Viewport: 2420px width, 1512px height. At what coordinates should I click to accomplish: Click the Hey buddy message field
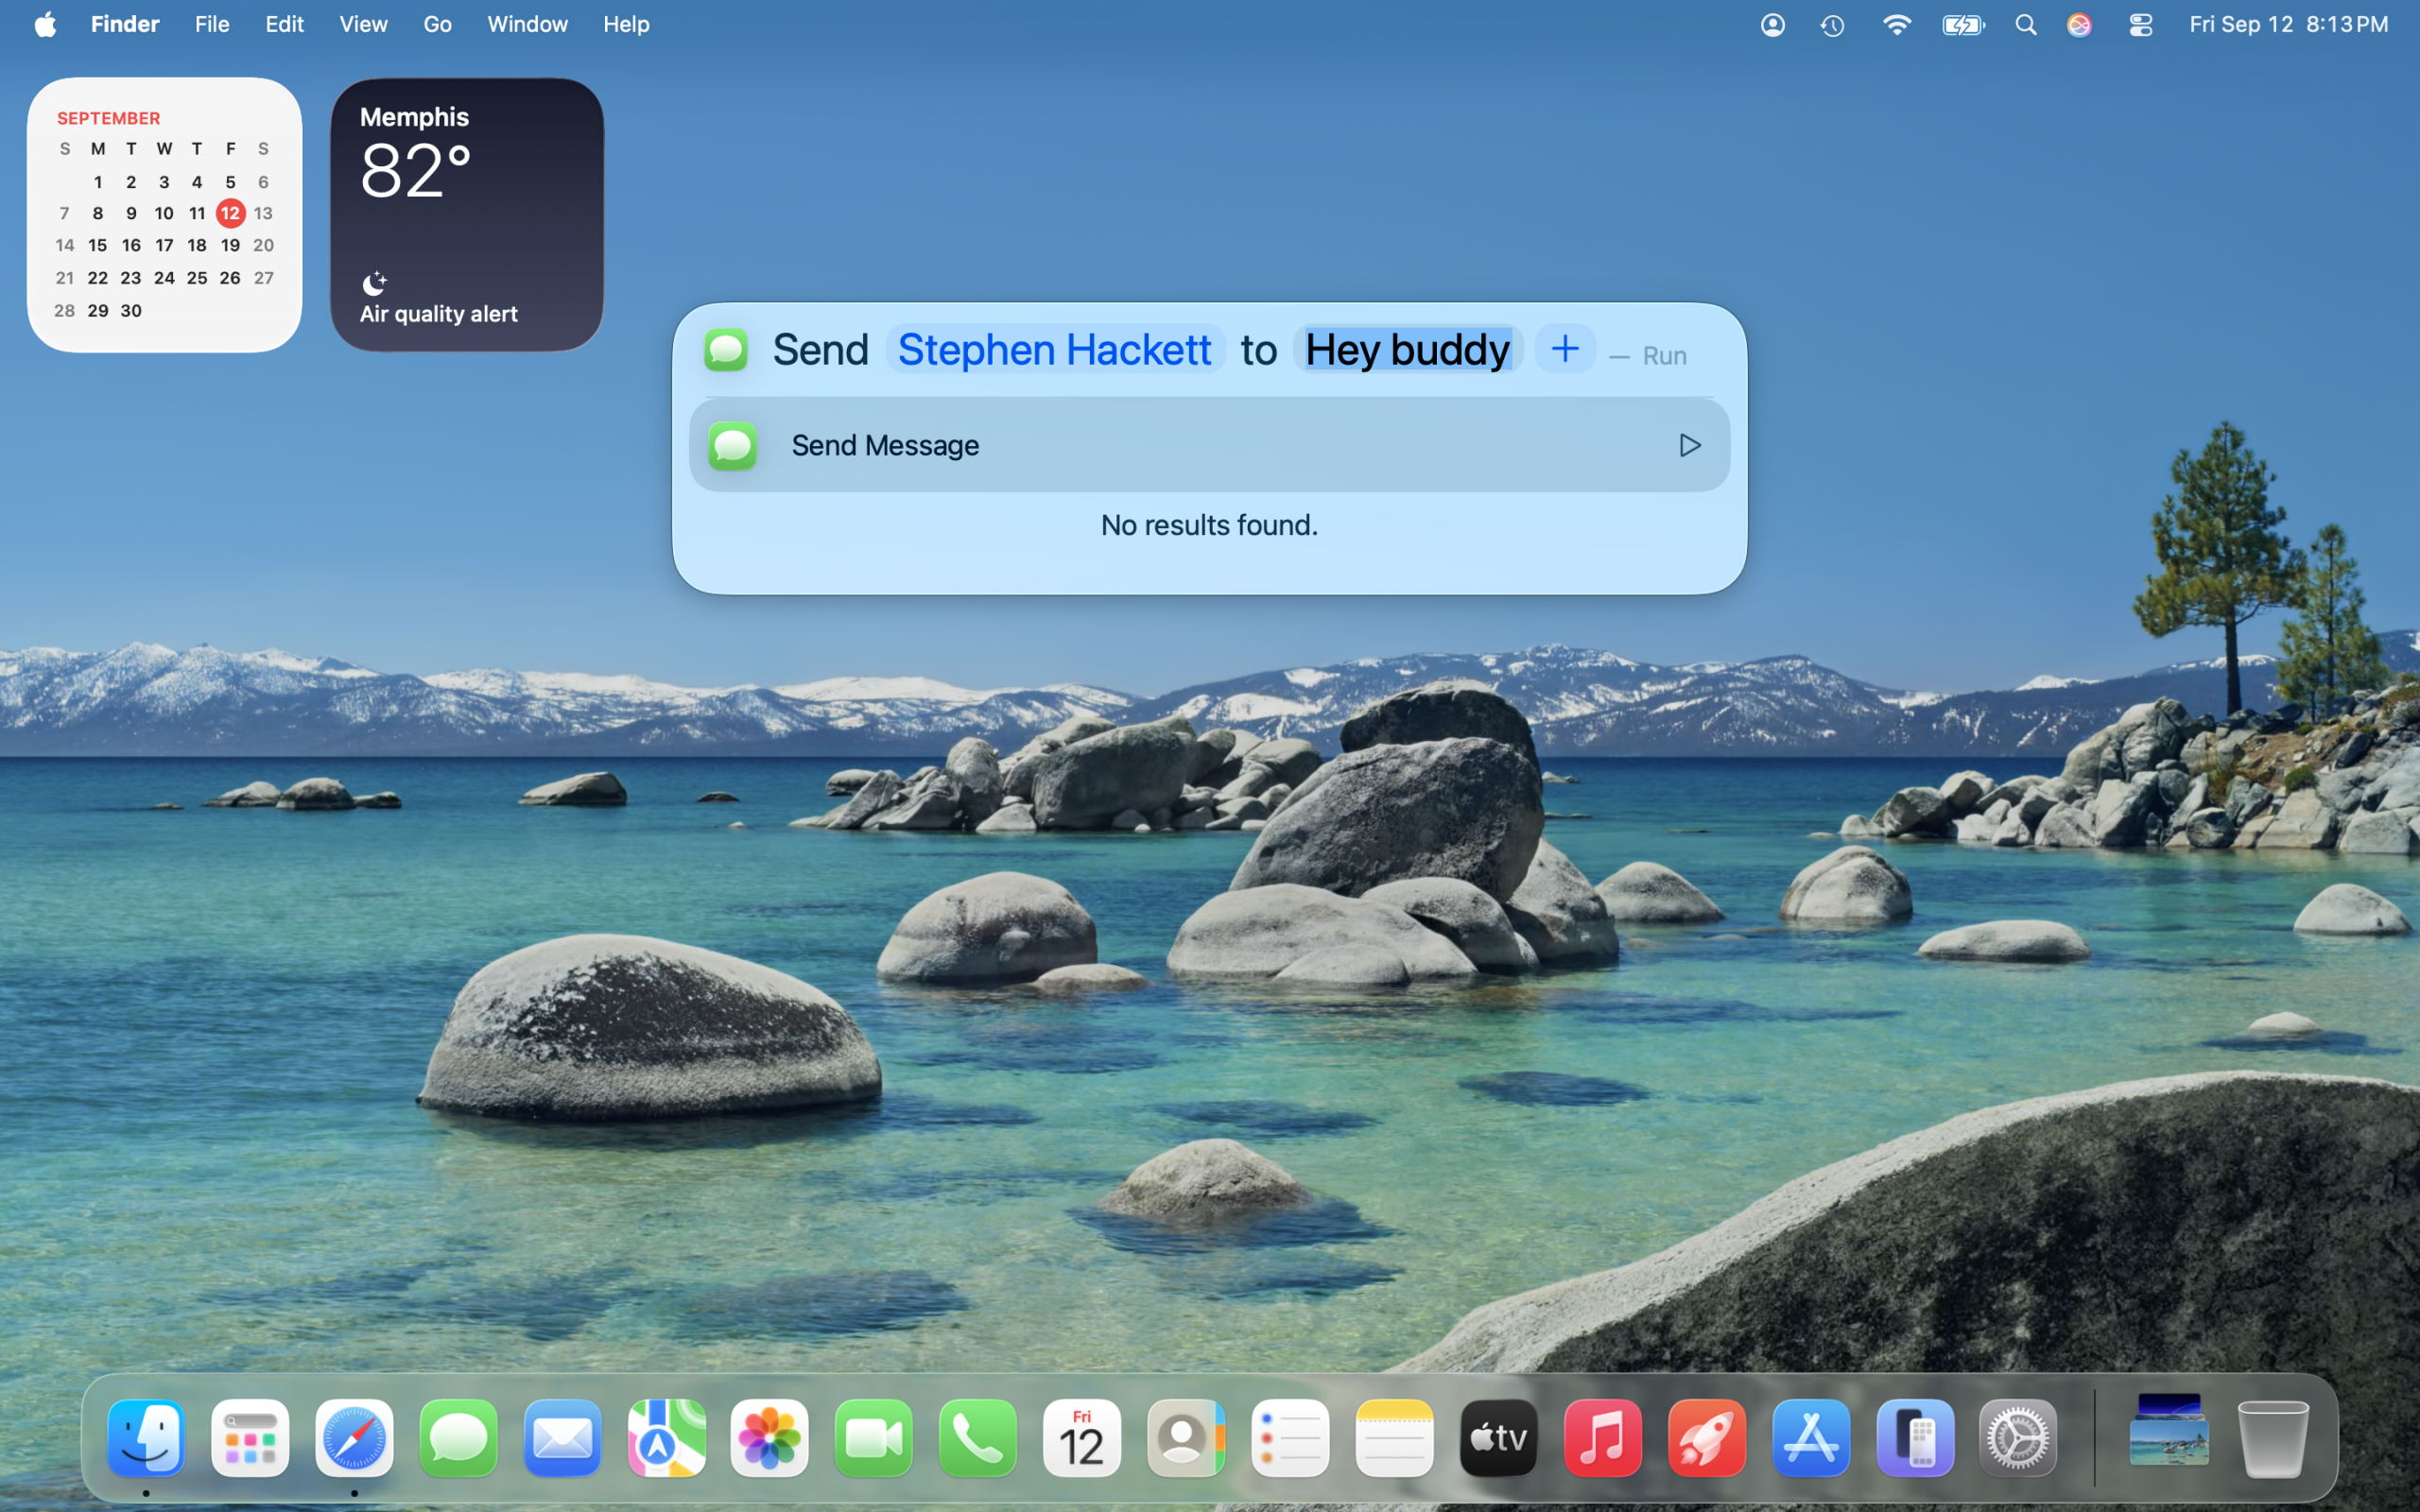[x=1407, y=350]
